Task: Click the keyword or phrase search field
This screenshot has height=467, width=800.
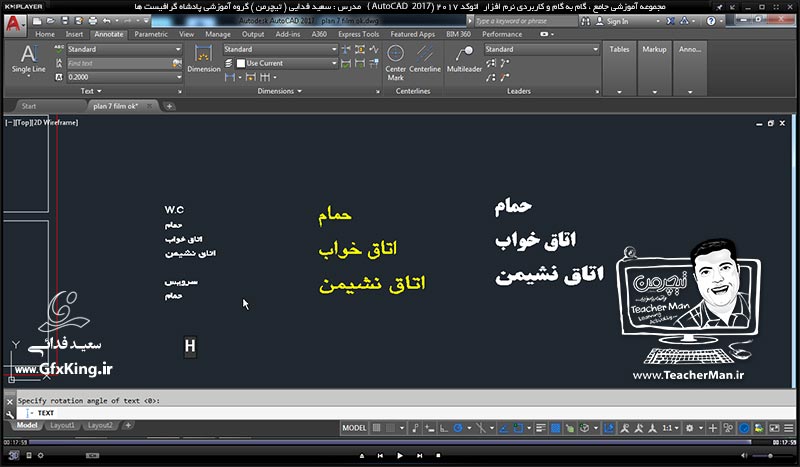Action: [526, 21]
